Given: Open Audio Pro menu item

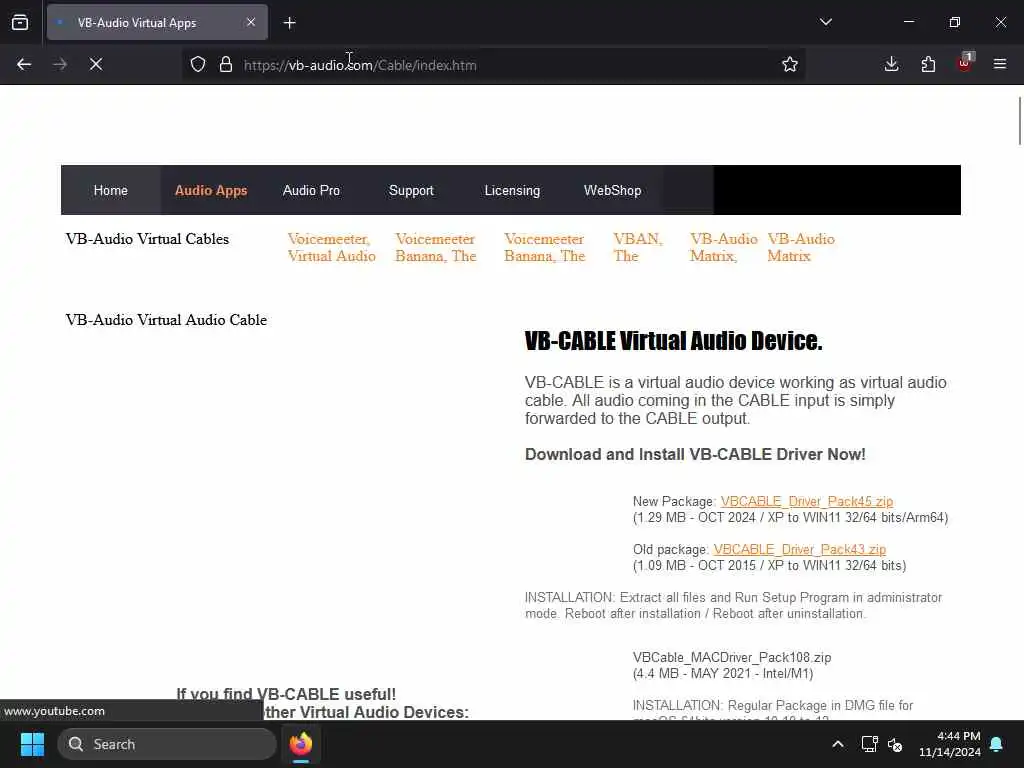Looking at the screenshot, I should pos(312,190).
